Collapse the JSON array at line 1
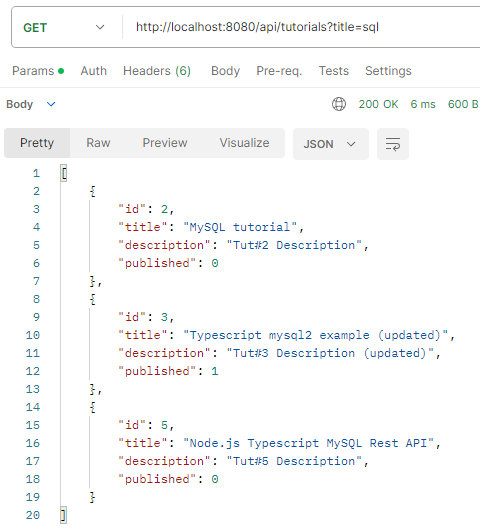This screenshot has height=530, width=480. click(x=64, y=173)
